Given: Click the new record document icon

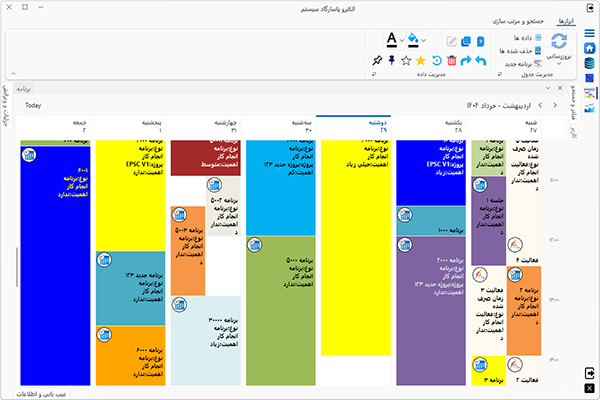Looking at the screenshot, I should click(481, 41).
